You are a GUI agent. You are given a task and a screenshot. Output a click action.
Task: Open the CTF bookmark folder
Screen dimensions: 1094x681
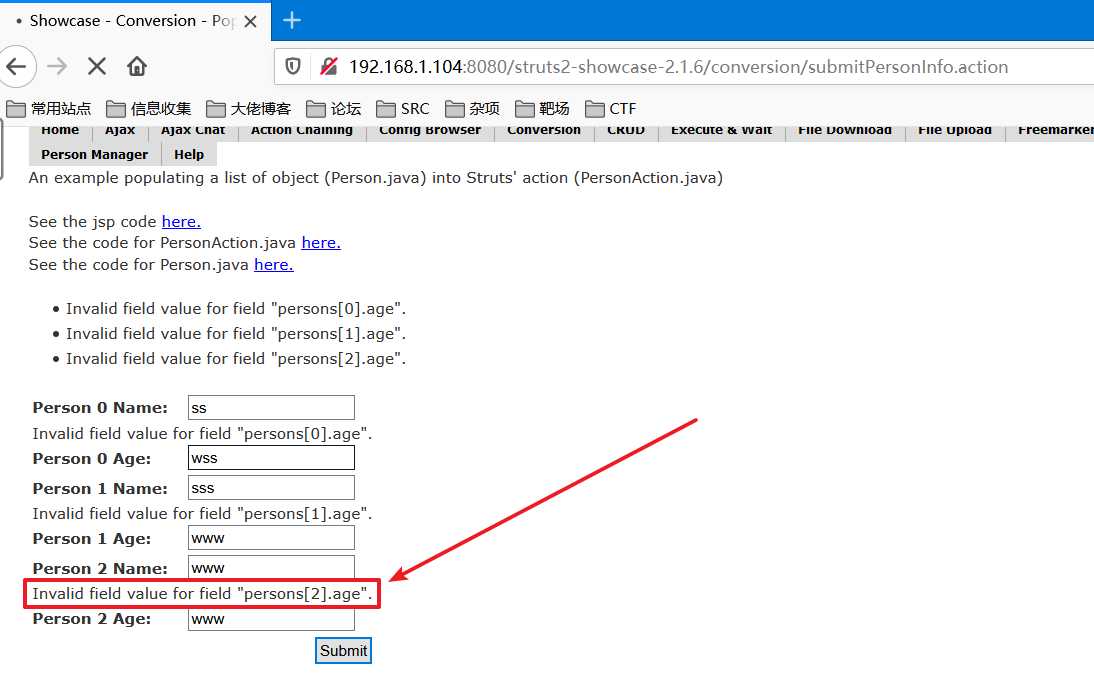(x=610, y=109)
